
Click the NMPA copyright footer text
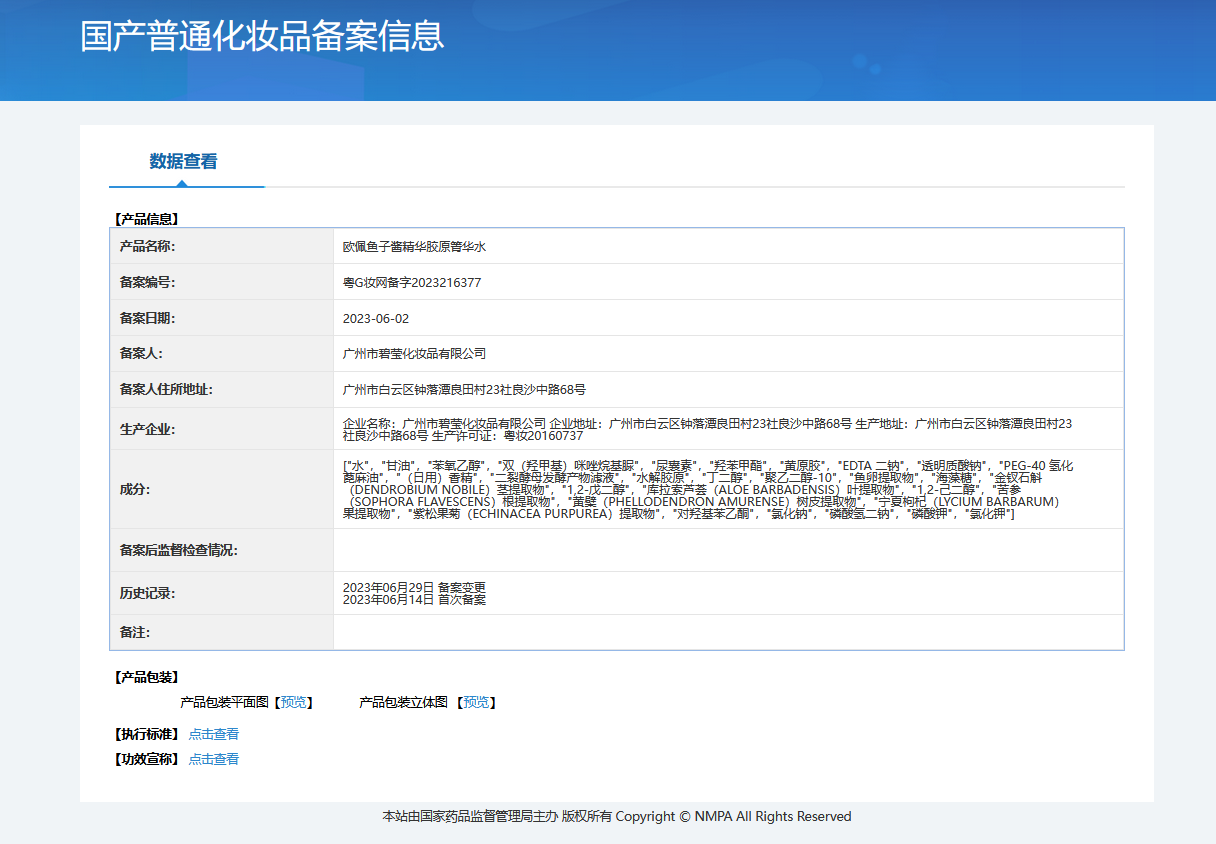pos(616,817)
